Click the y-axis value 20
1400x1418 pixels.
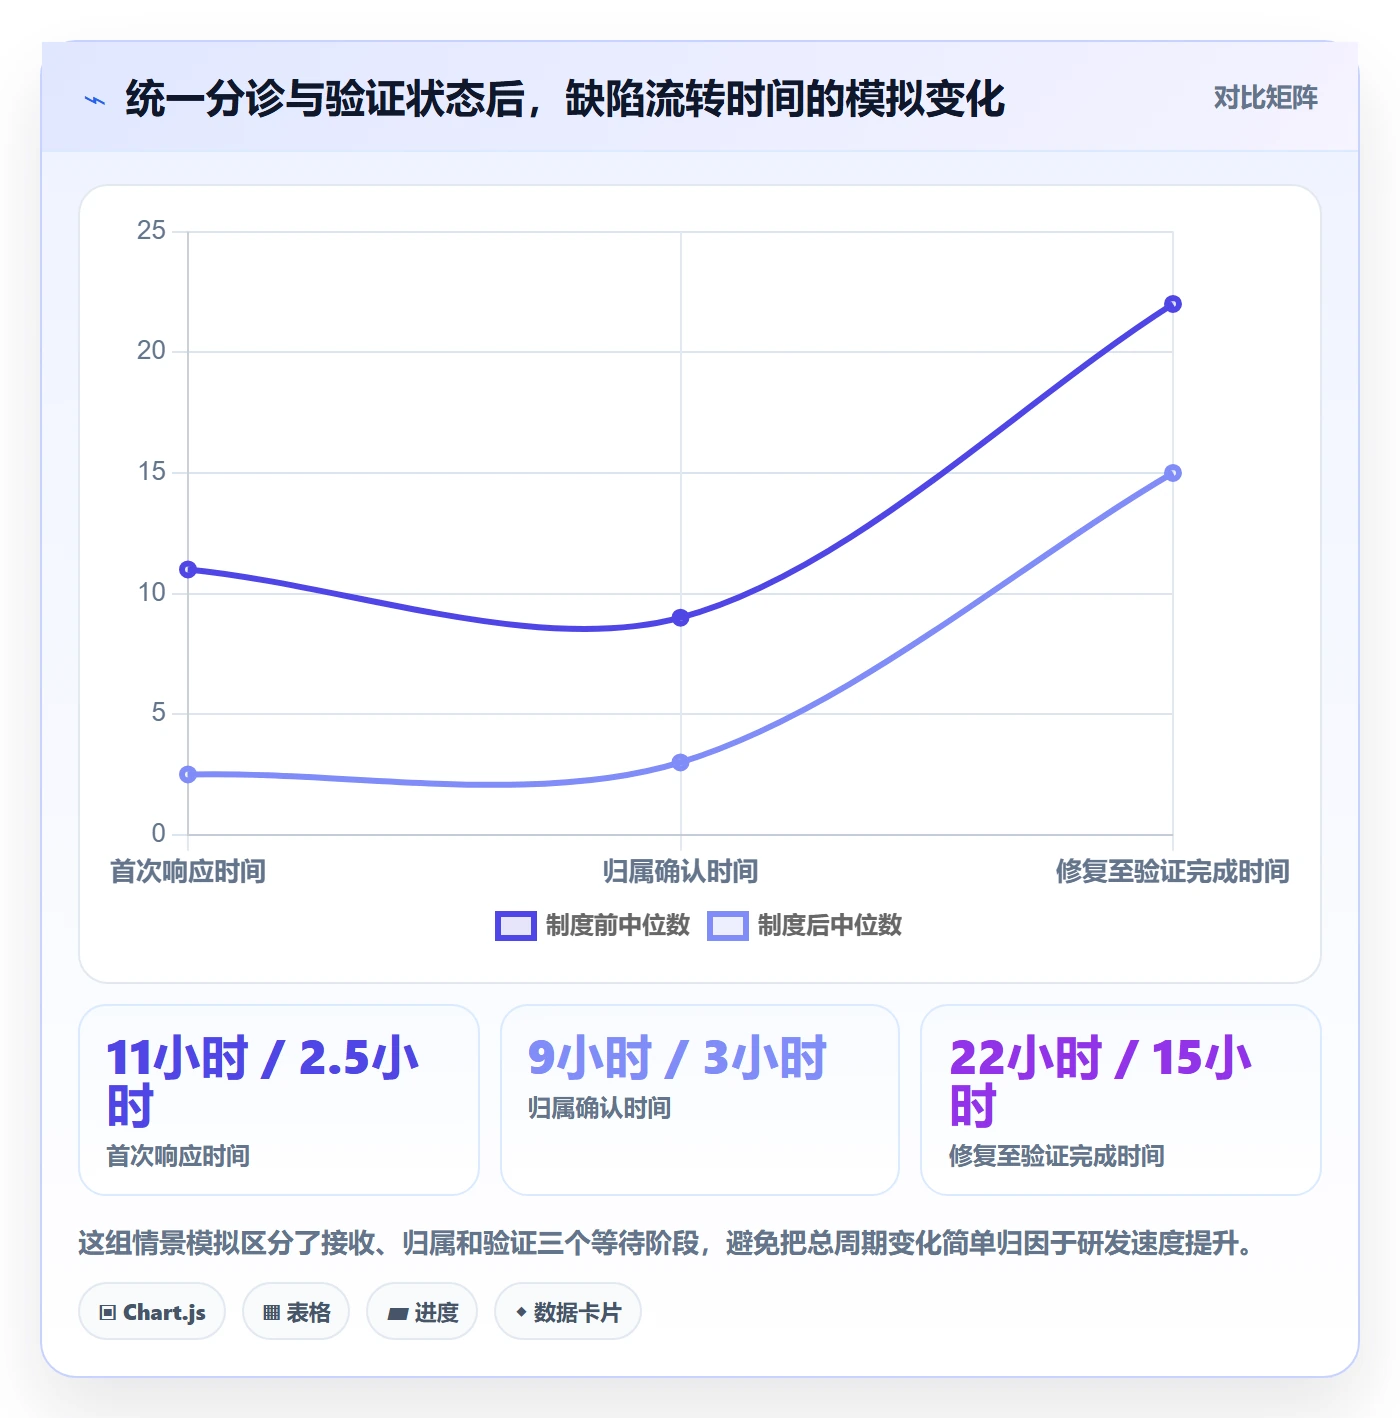(x=151, y=351)
